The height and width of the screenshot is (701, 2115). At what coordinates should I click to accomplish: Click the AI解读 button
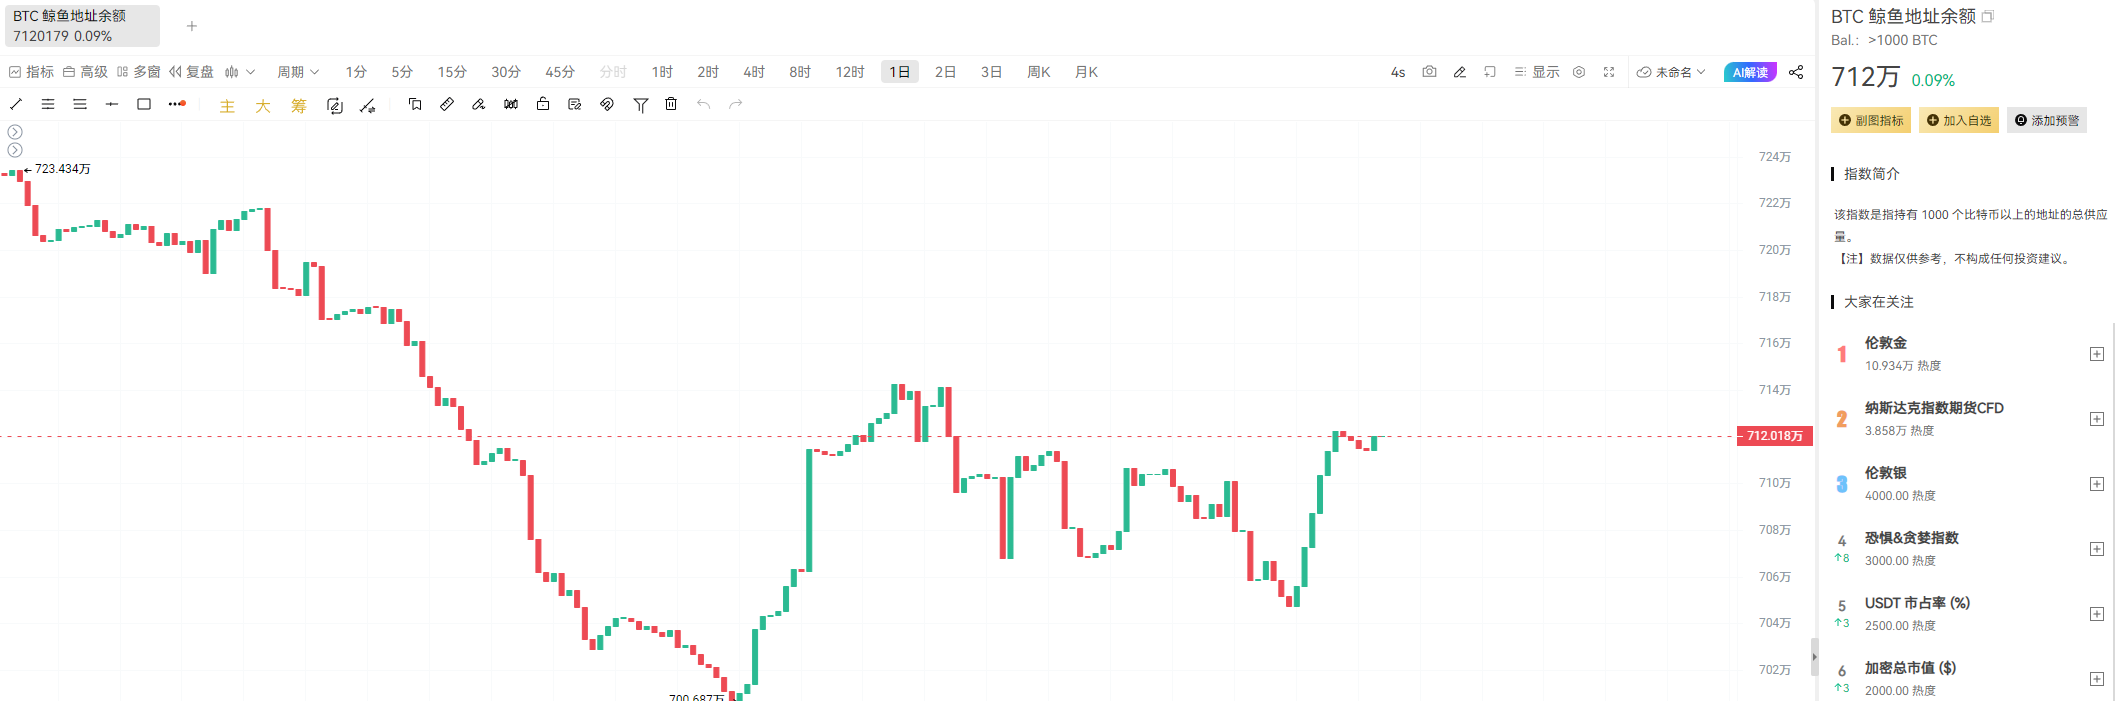click(1750, 72)
